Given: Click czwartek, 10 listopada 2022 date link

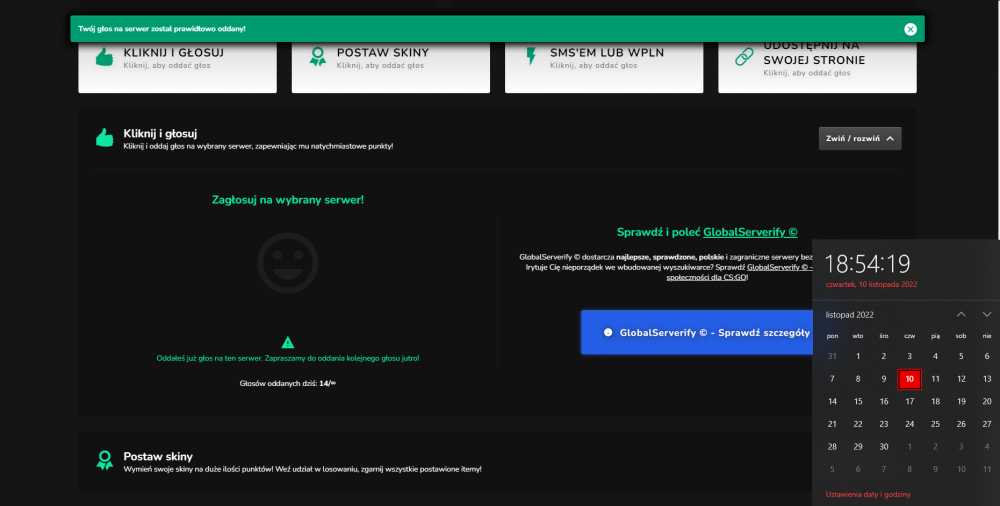Looking at the screenshot, I should tap(871, 285).
